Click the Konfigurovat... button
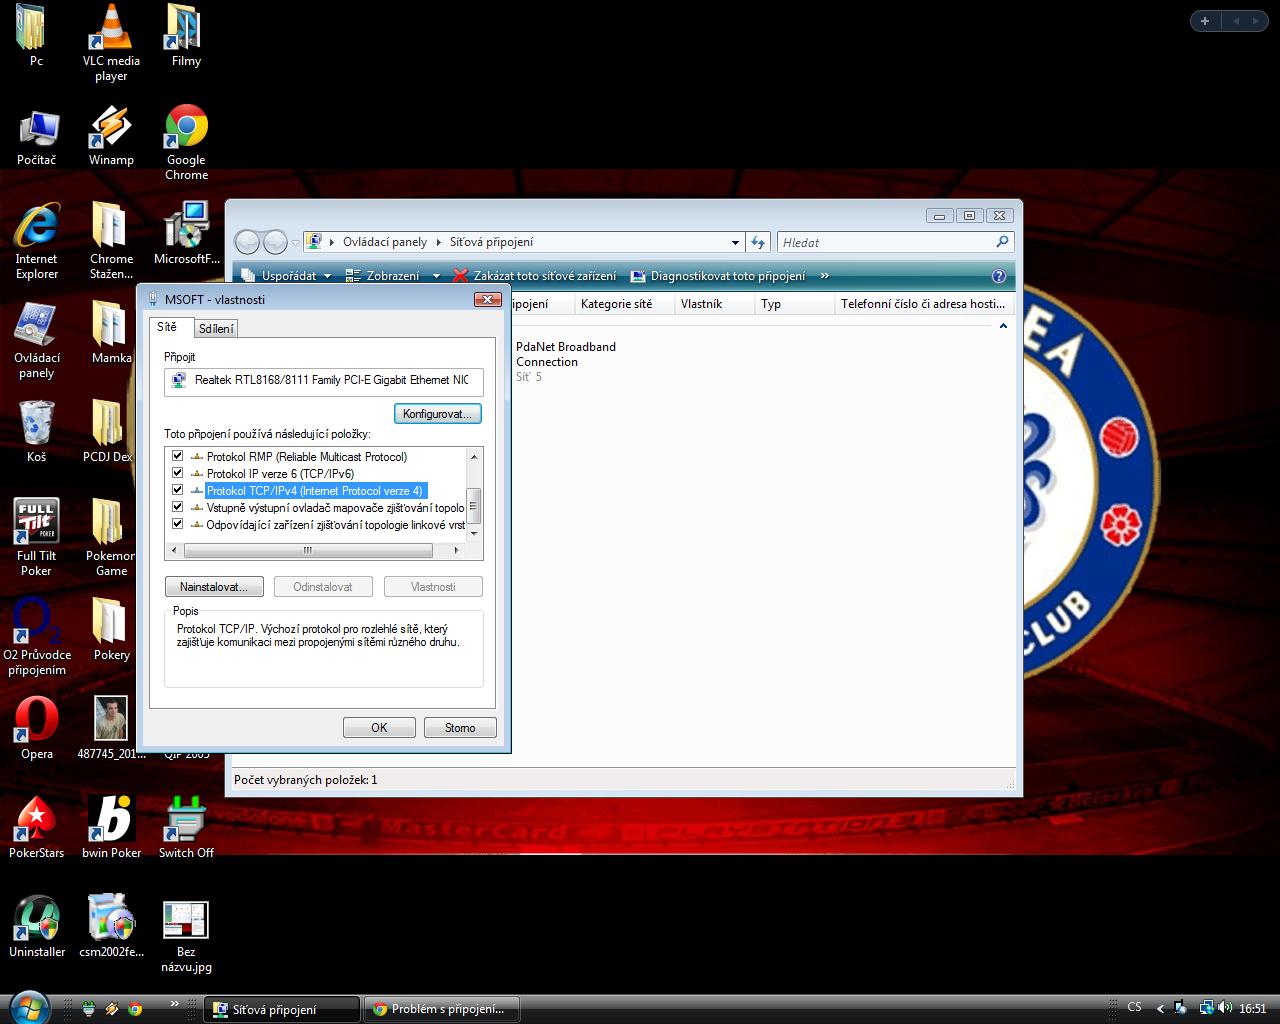 pyautogui.click(x=438, y=413)
